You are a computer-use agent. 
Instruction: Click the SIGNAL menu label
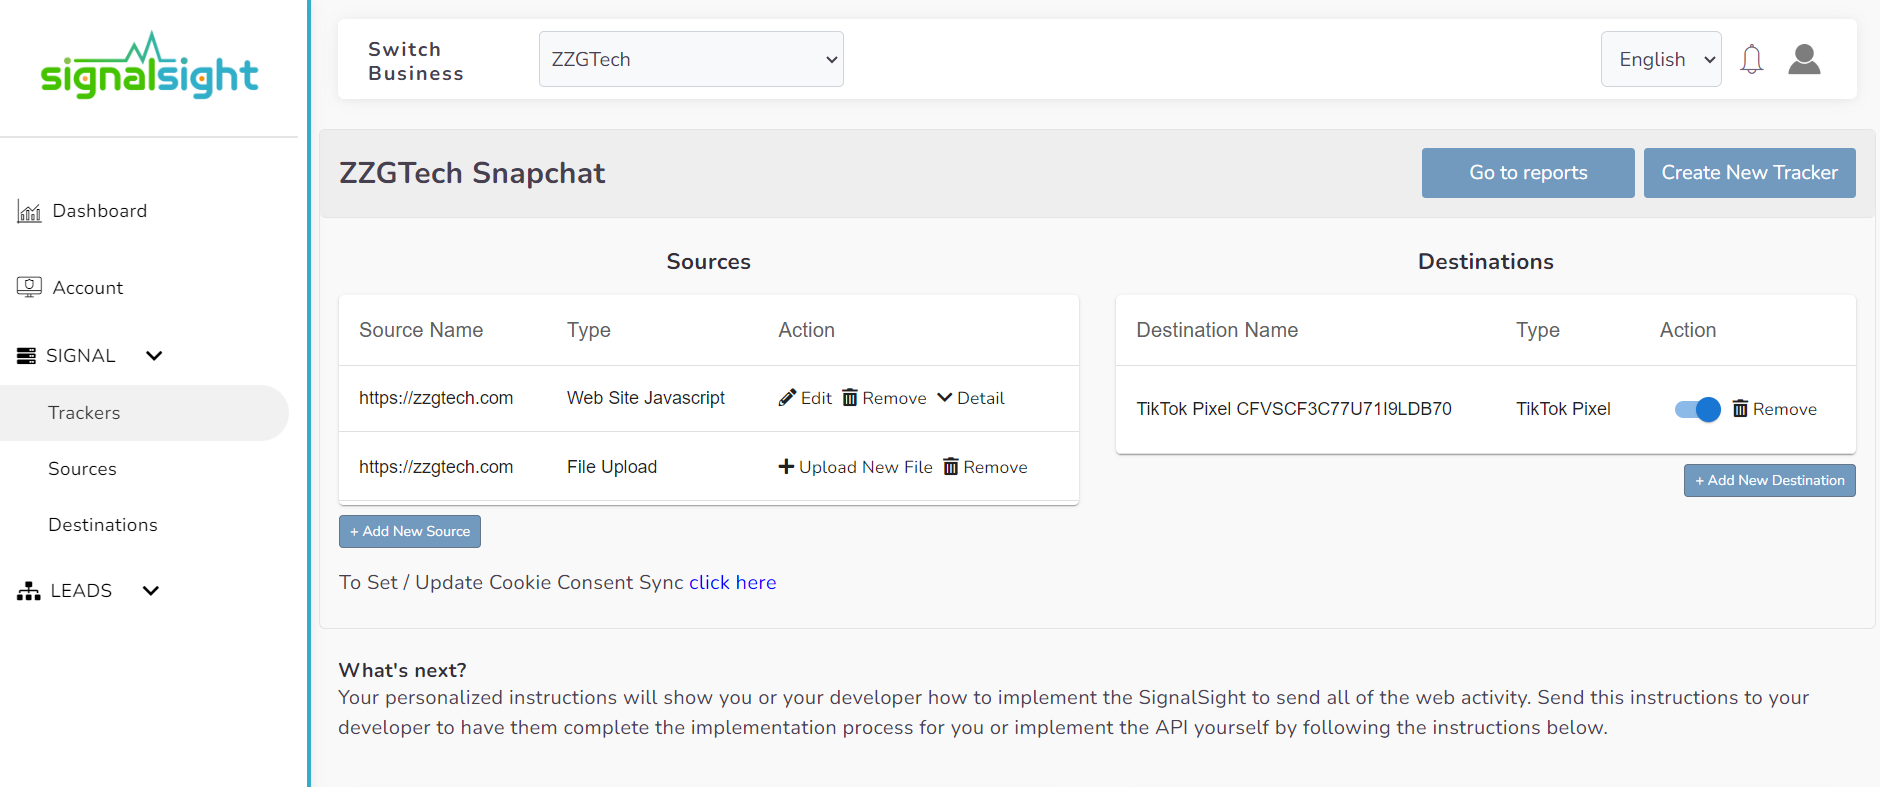81,356
